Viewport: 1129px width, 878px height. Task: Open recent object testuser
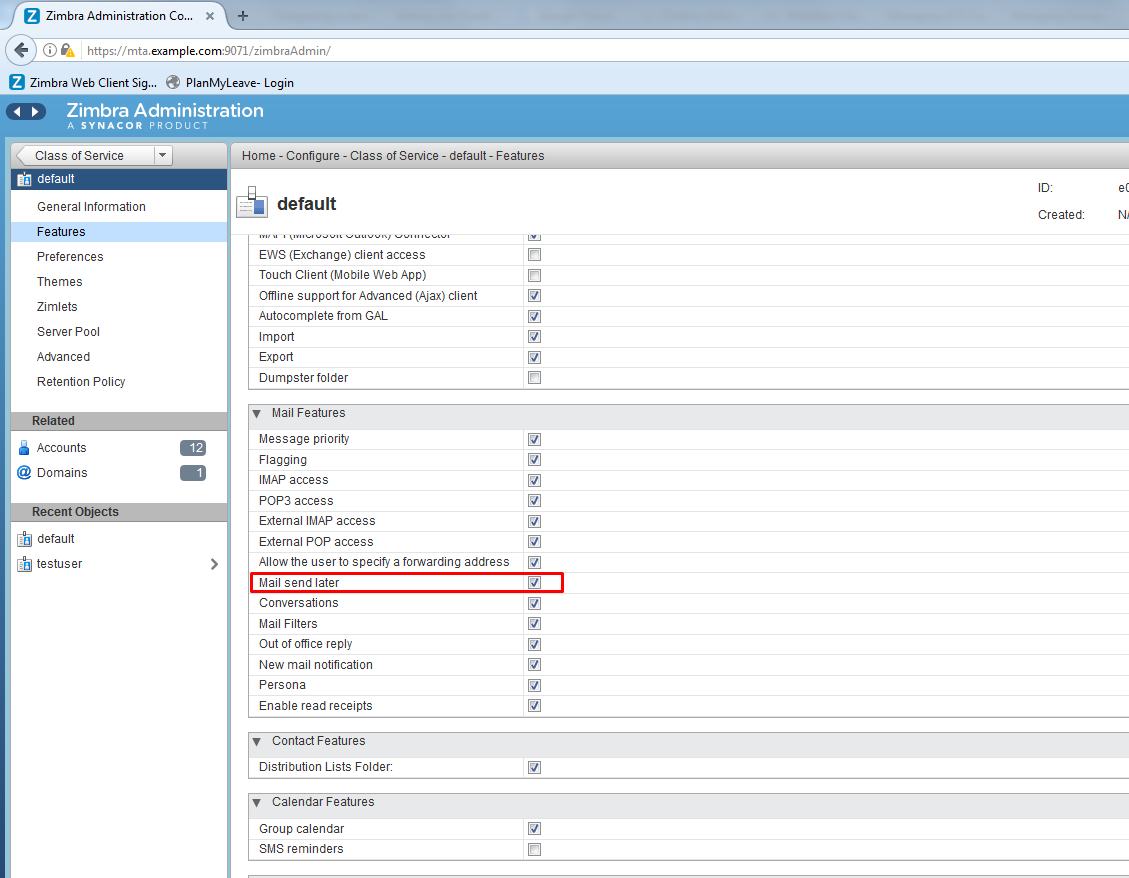point(59,564)
